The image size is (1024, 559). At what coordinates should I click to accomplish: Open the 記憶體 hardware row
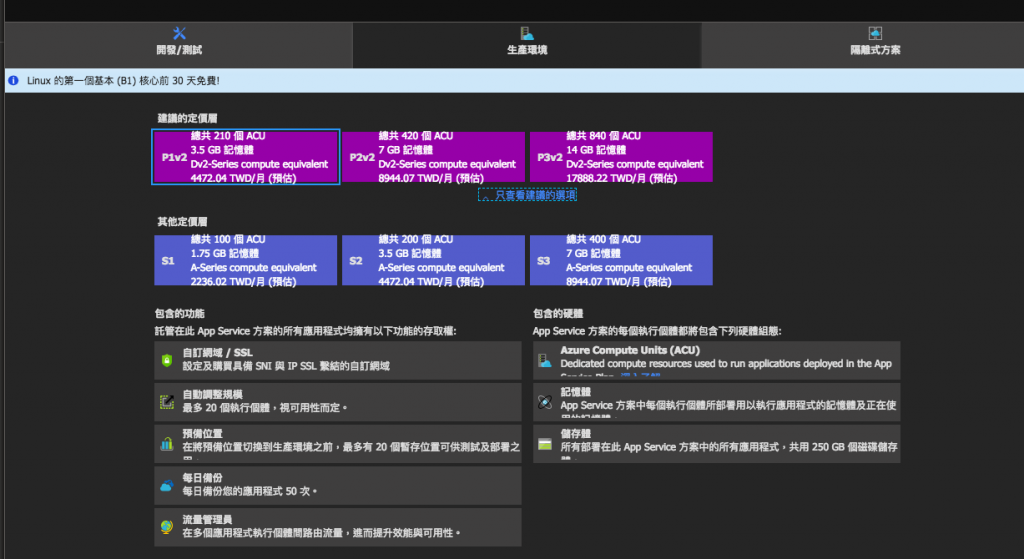(x=716, y=402)
